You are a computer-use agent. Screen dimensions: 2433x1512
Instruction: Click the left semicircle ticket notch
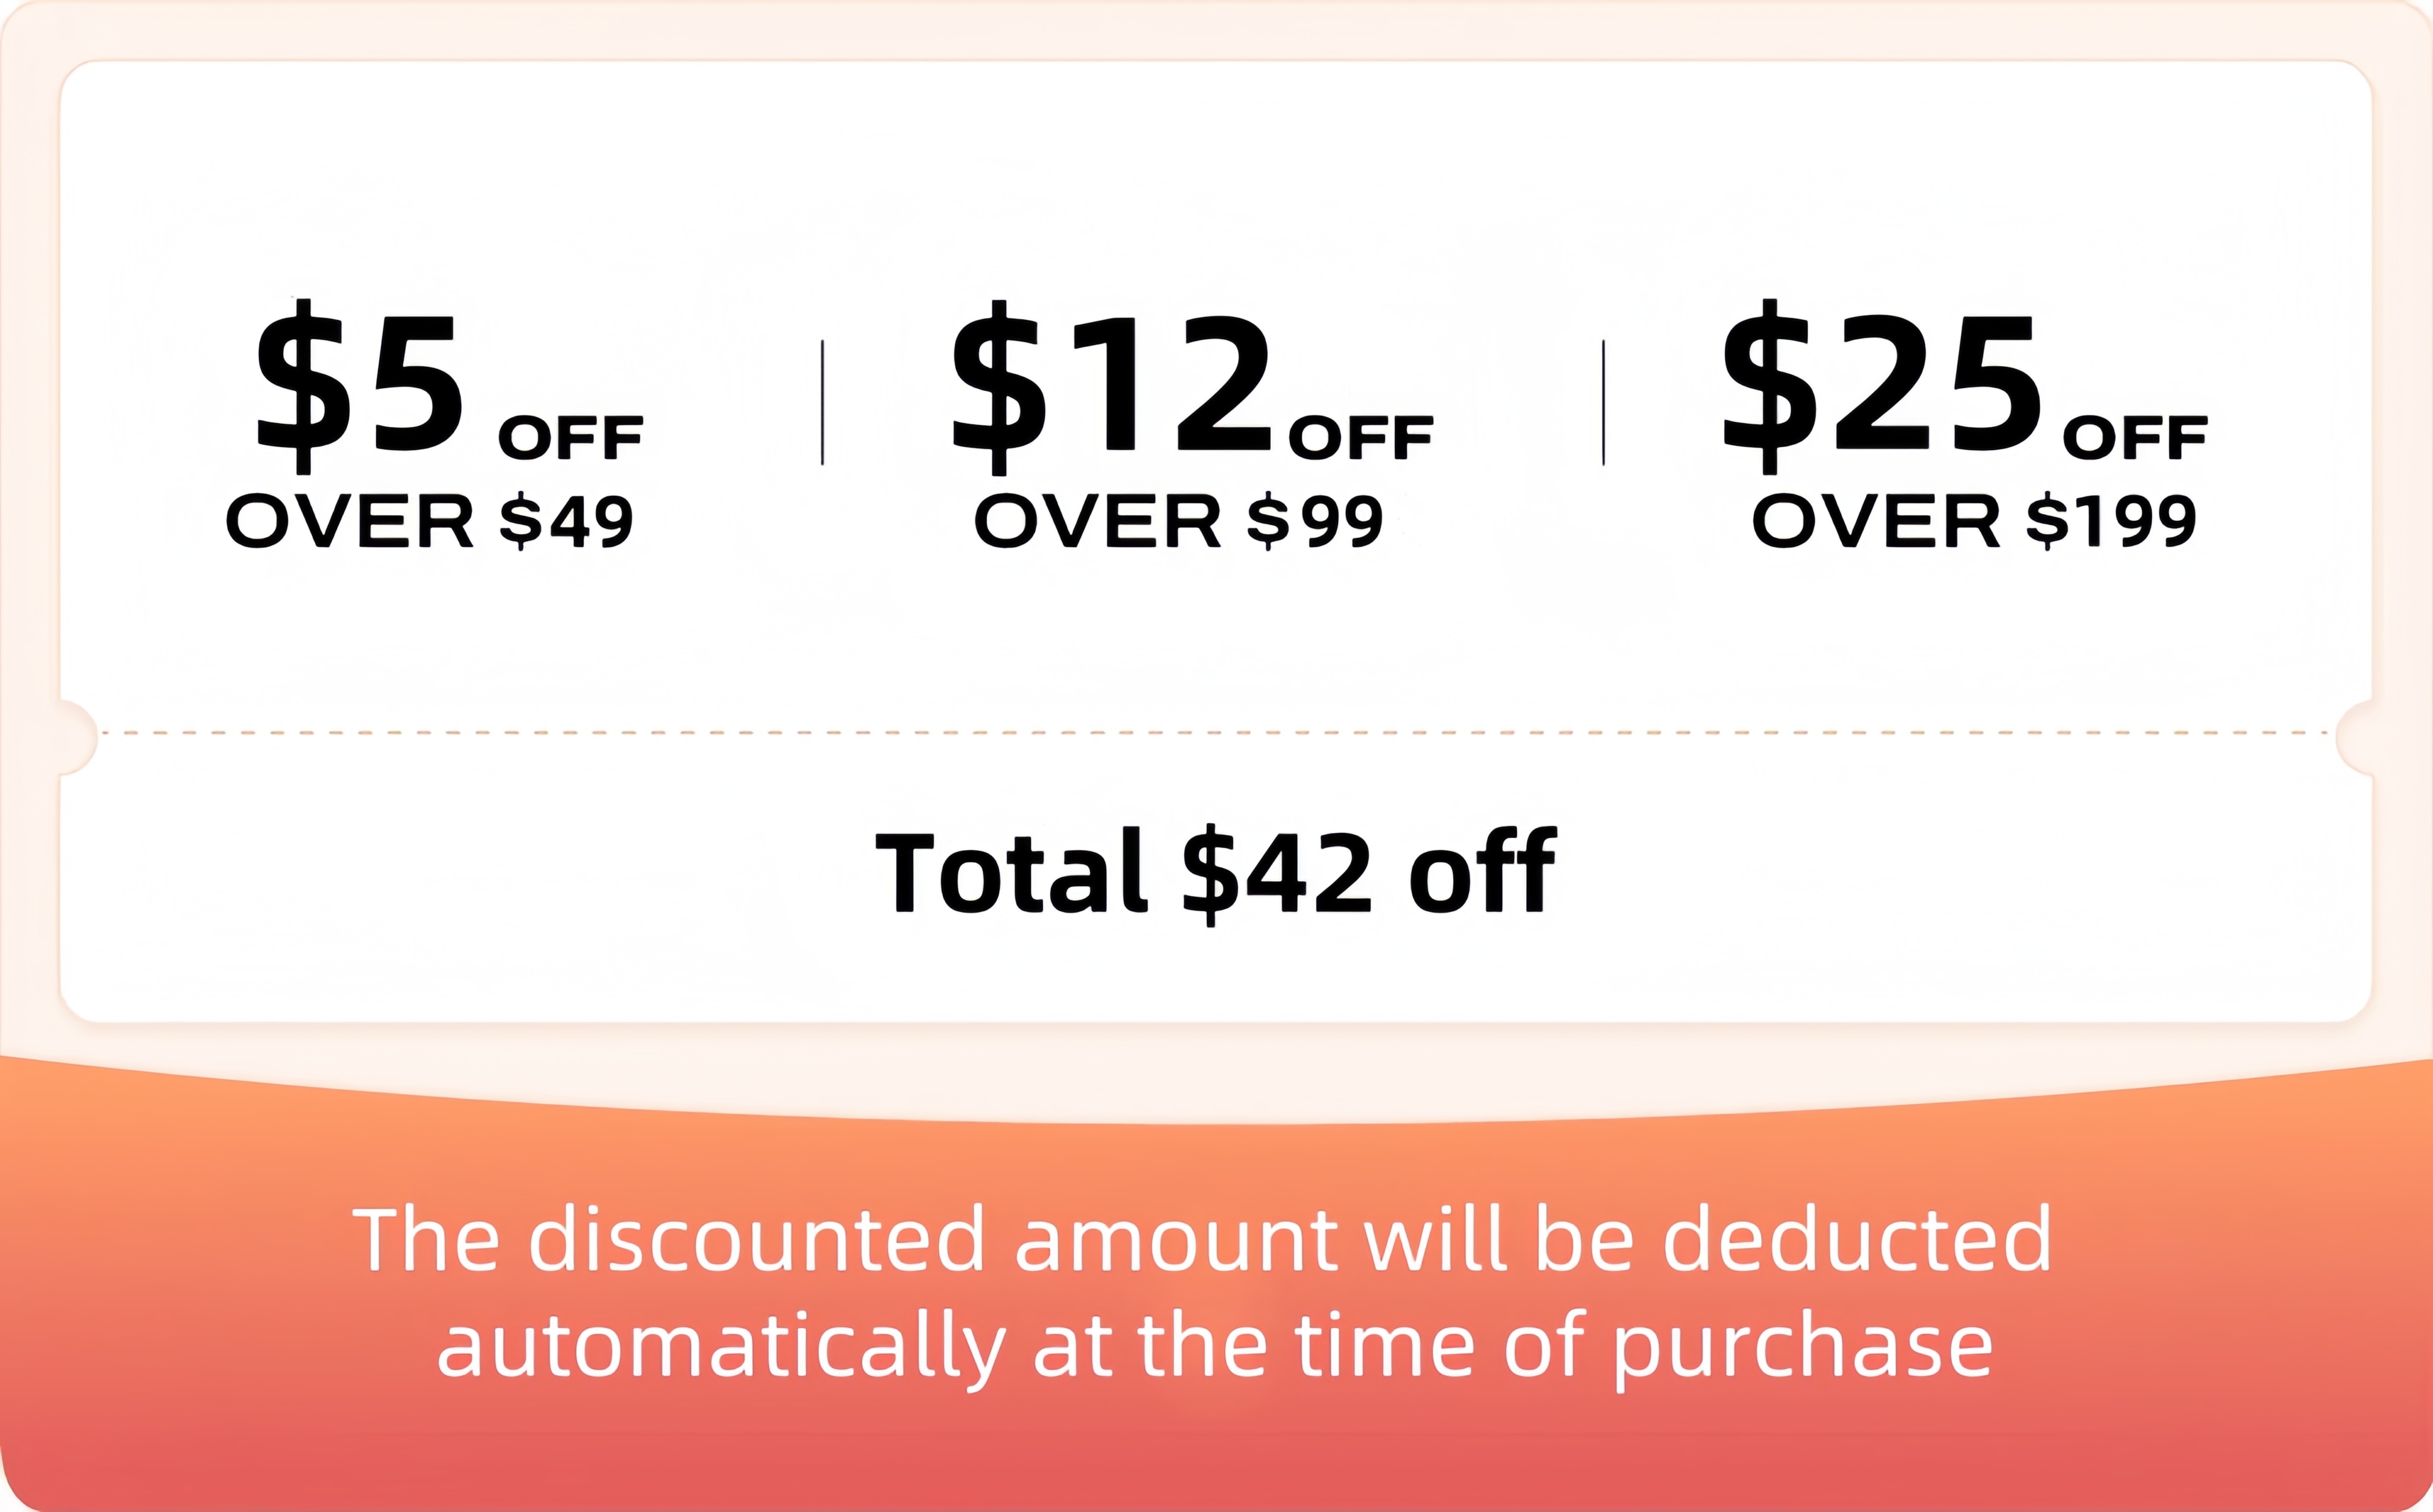point(78,737)
